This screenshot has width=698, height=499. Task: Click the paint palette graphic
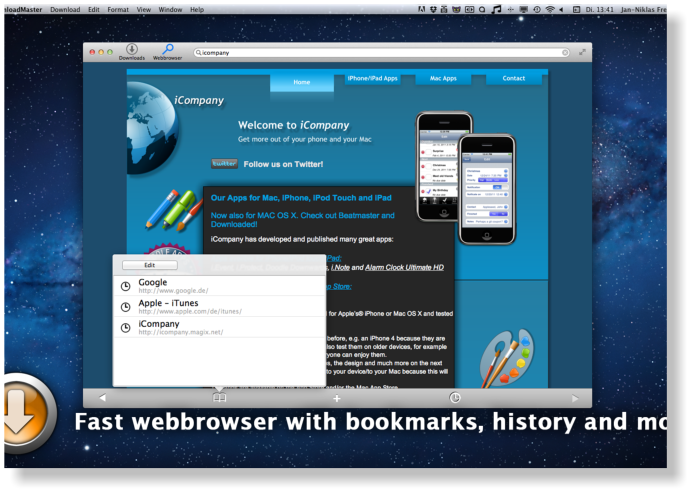[x=507, y=358]
